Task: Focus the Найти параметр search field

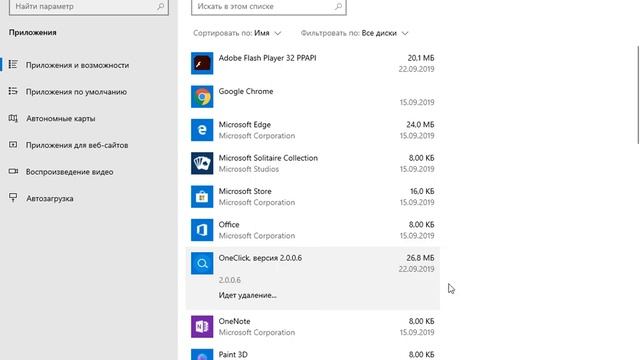Action: [89, 7]
